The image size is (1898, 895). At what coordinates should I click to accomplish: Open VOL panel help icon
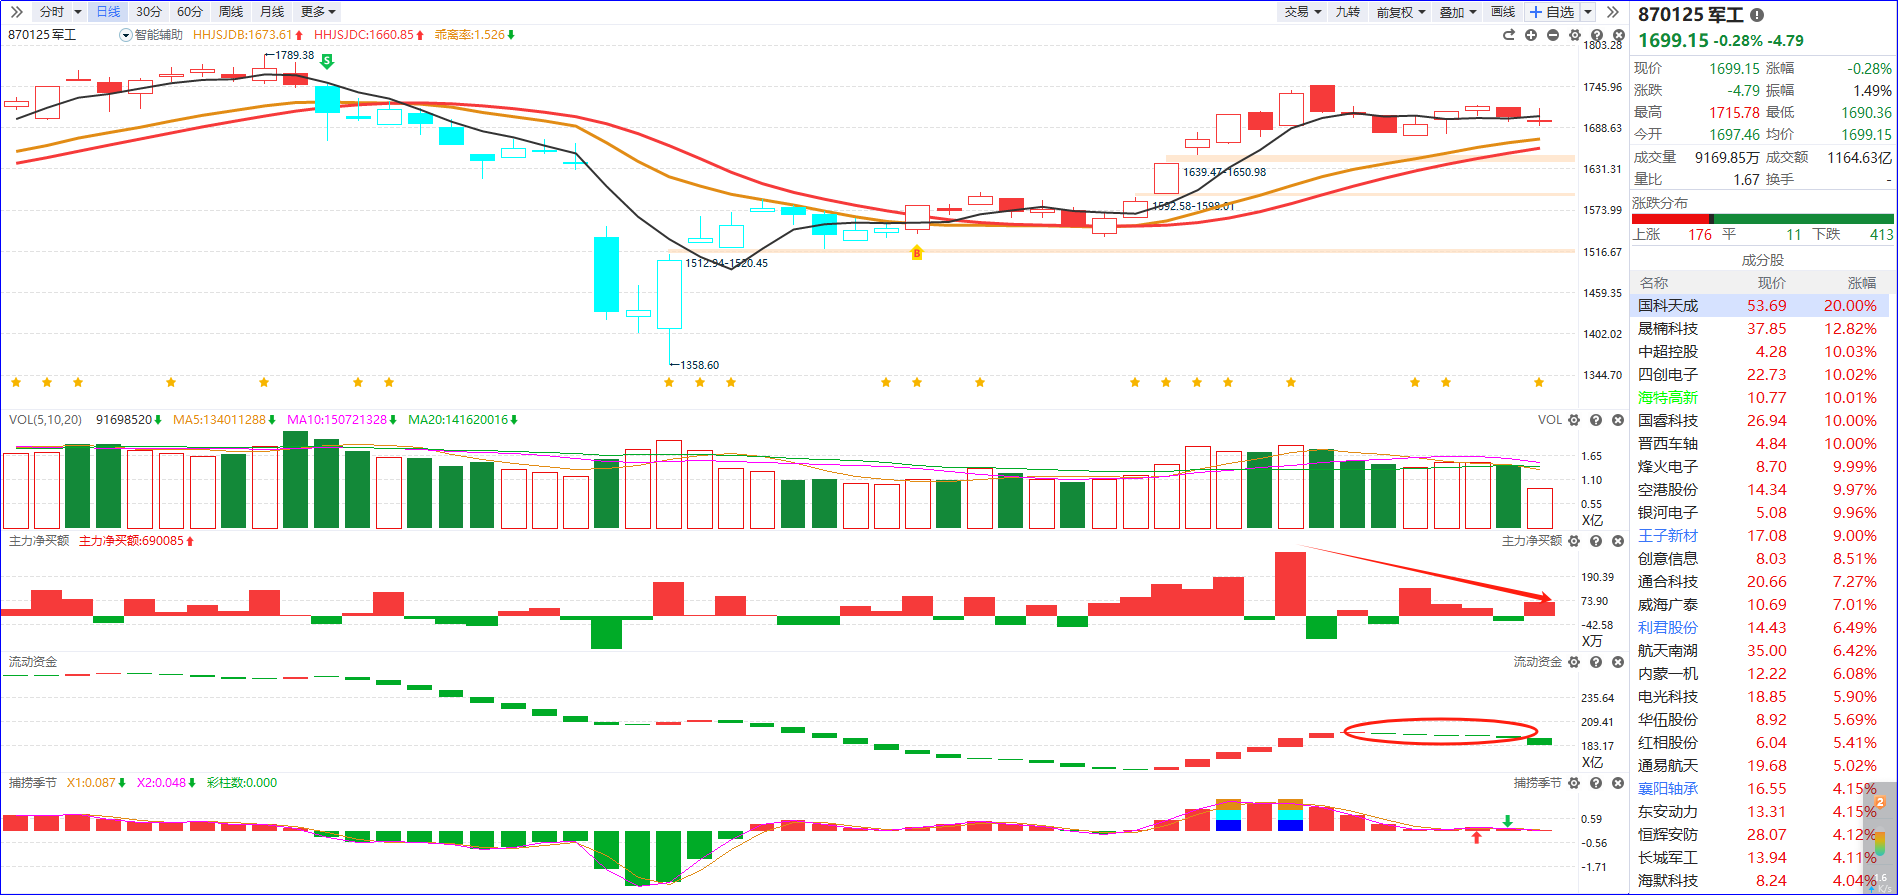[1596, 420]
